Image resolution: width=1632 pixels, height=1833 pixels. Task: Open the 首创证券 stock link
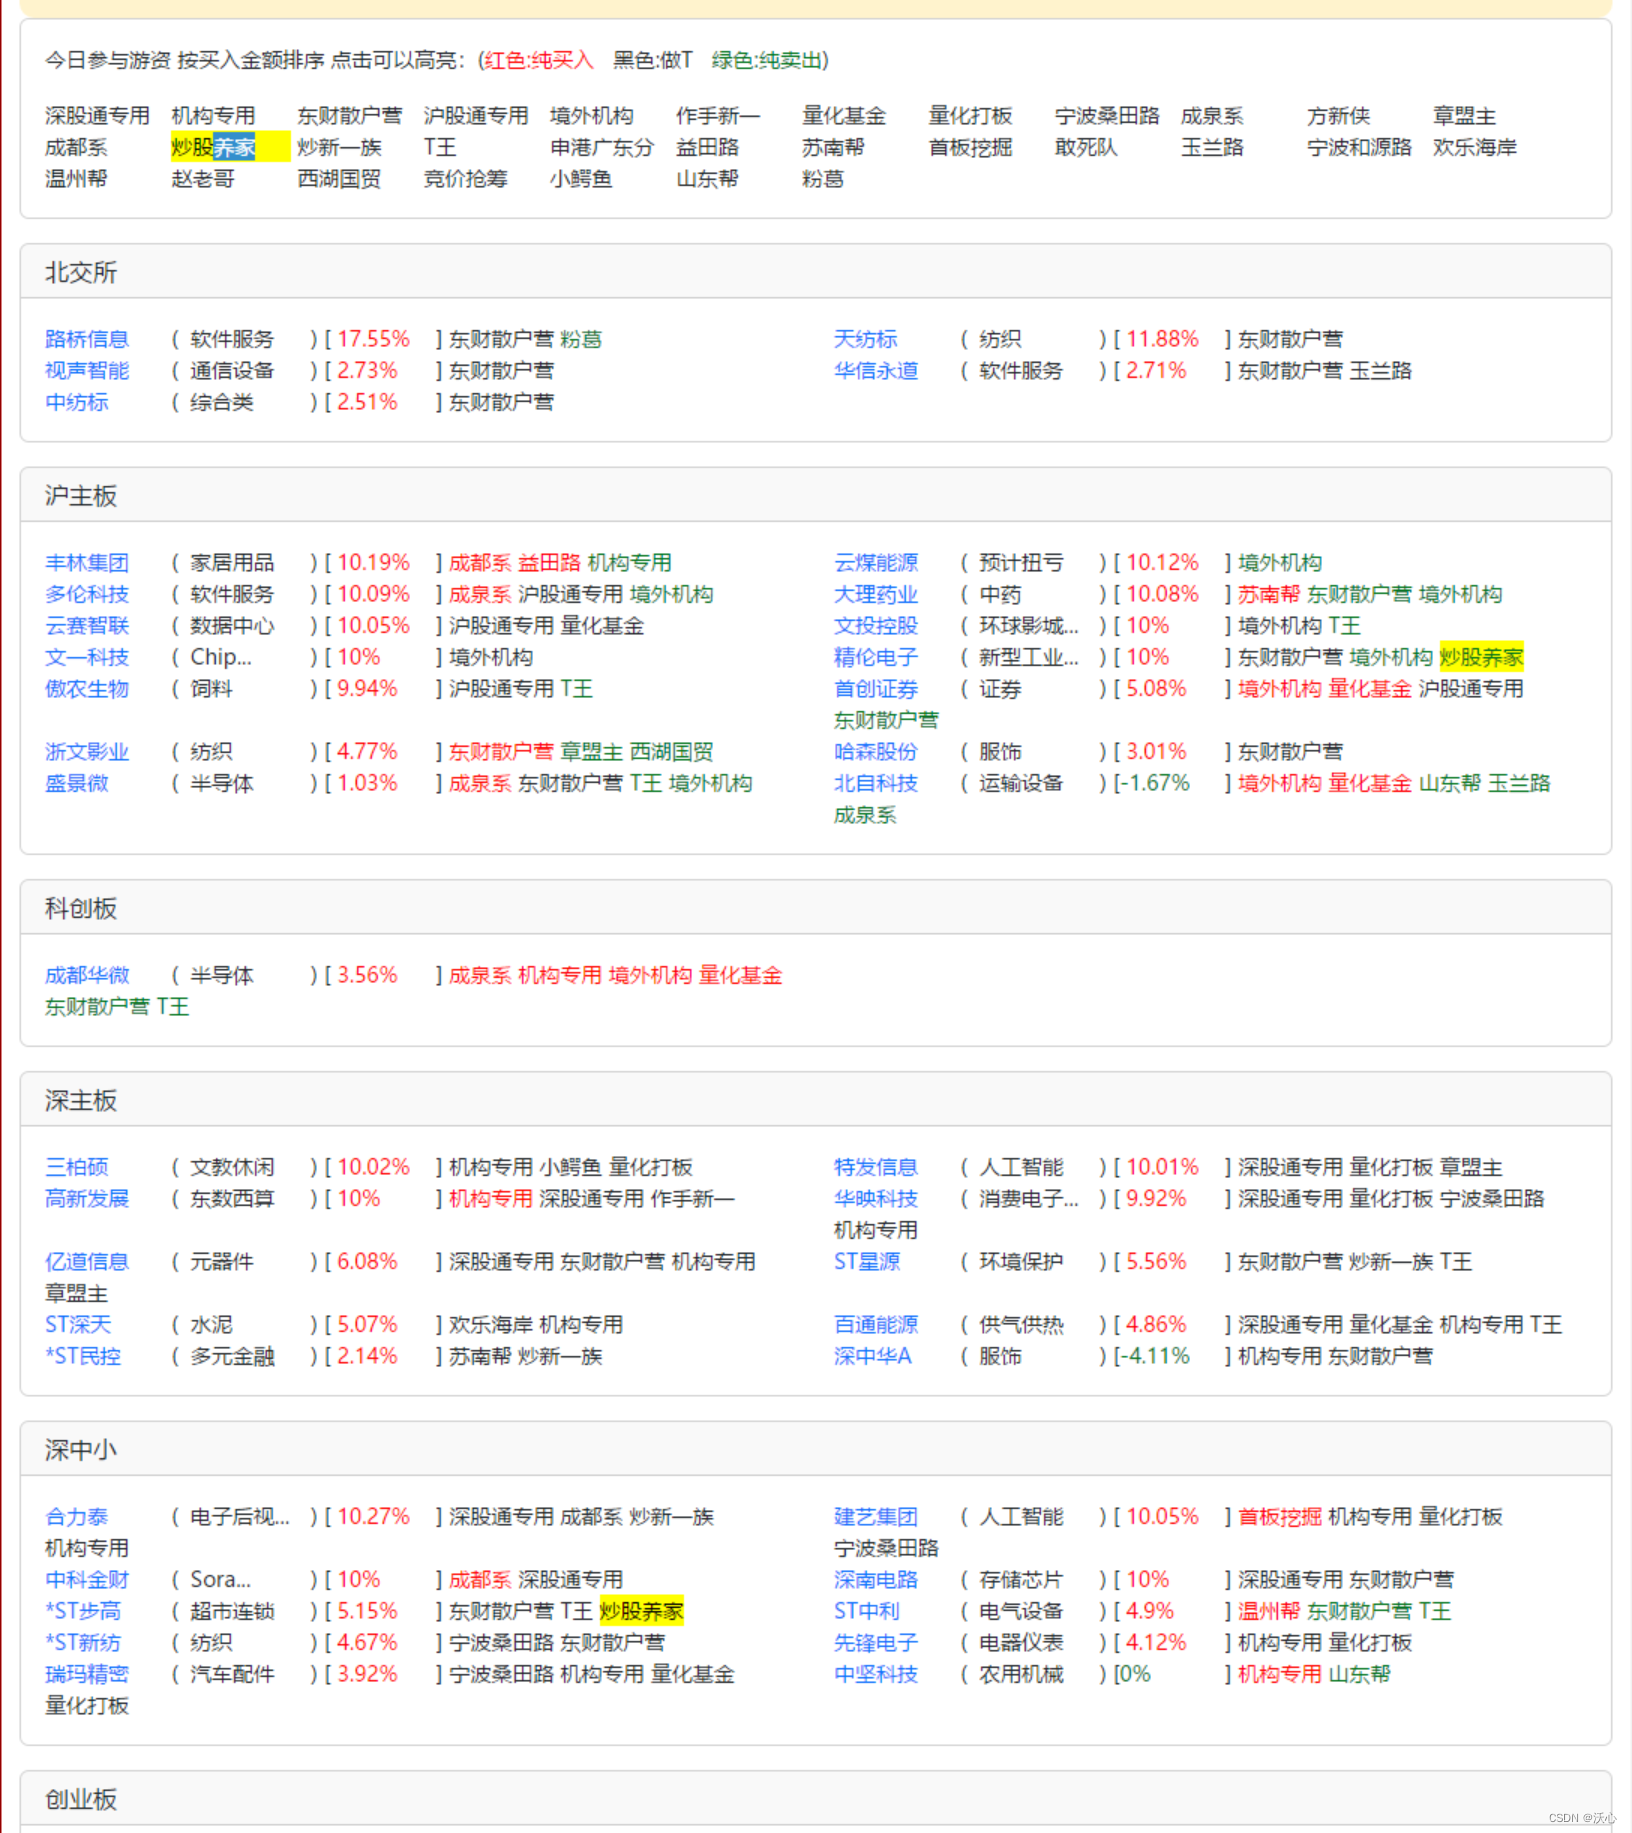(x=876, y=688)
